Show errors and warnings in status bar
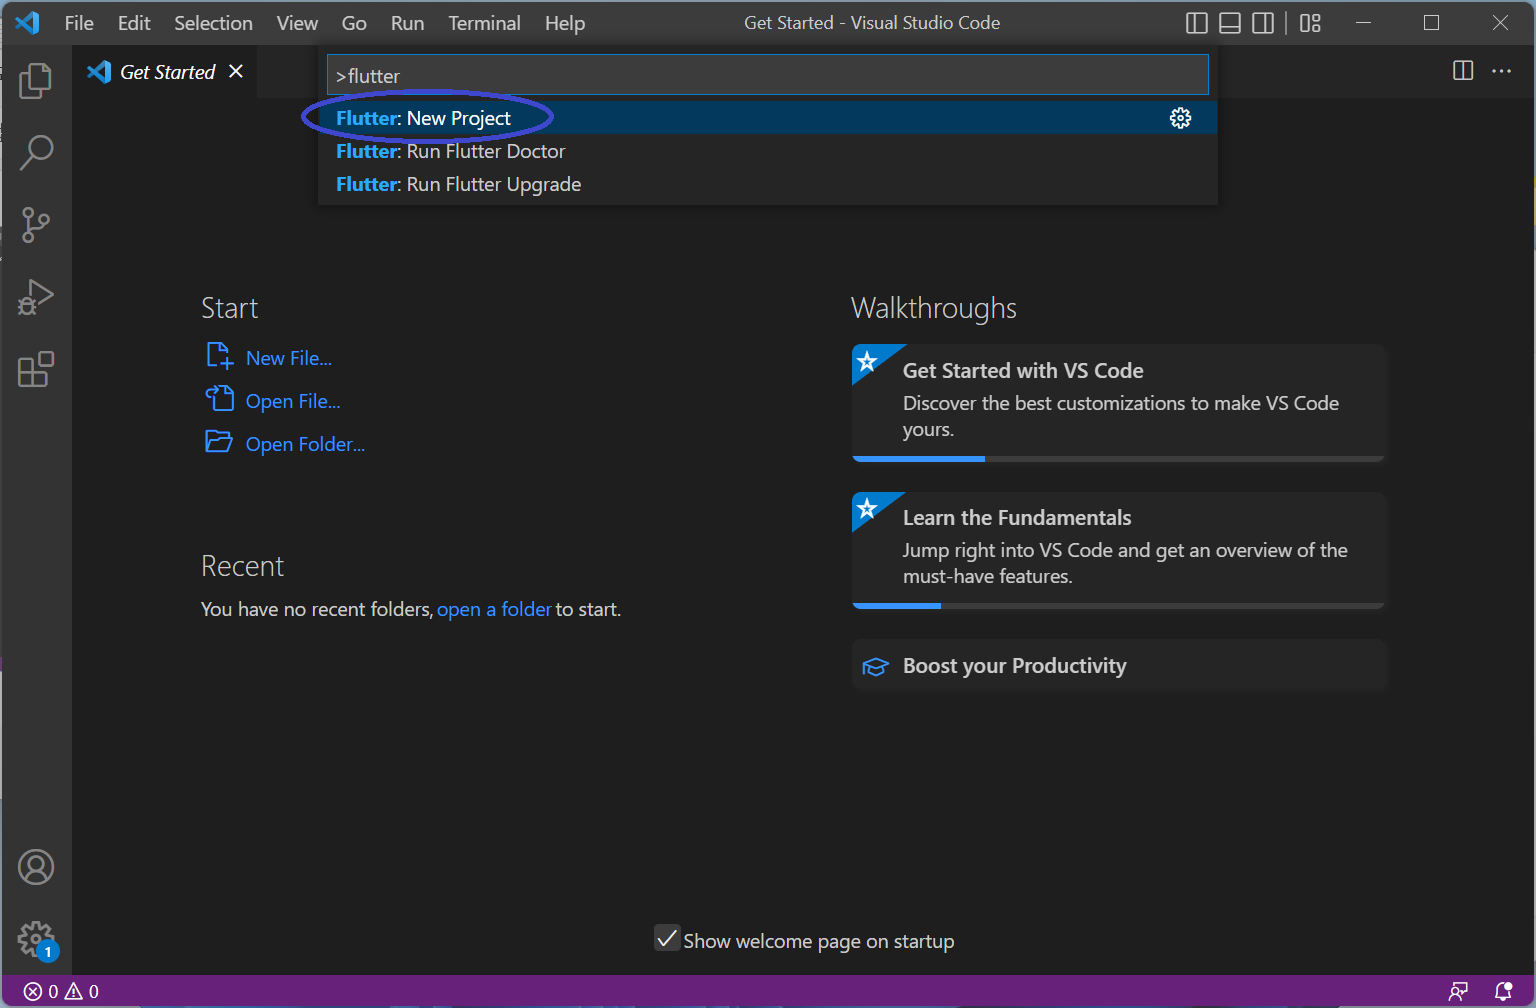 point(61,991)
